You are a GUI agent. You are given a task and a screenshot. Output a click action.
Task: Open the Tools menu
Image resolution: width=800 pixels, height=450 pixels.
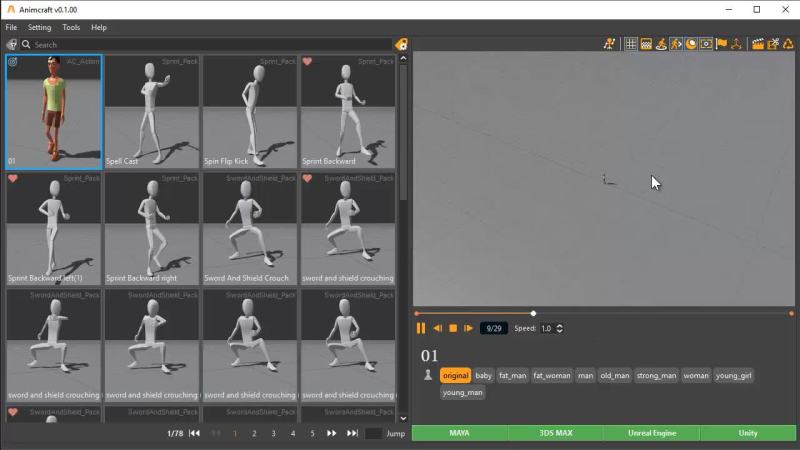point(71,28)
